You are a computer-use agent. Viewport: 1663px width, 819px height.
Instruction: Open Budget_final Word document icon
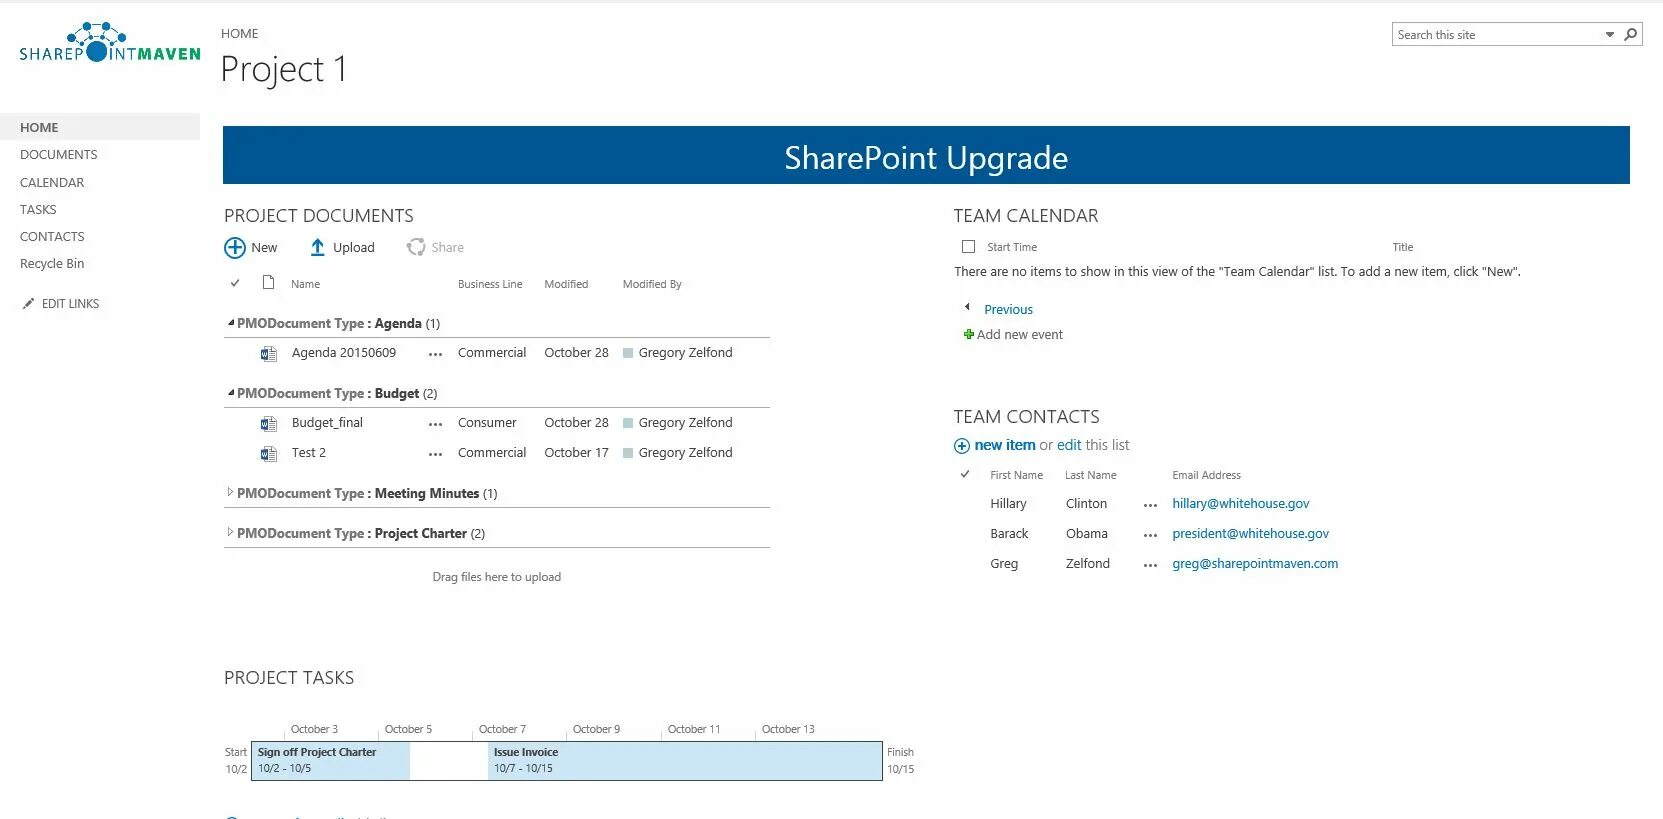click(268, 423)
